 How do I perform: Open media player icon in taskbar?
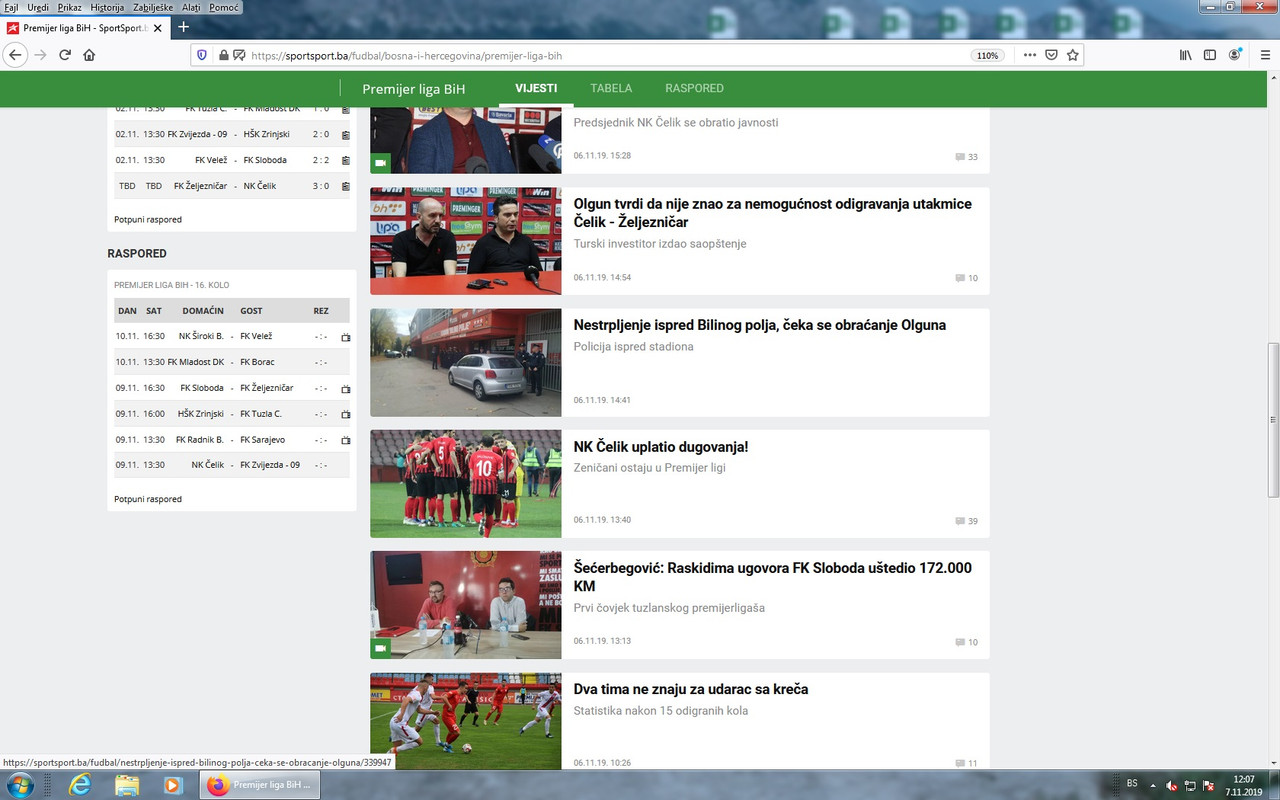tap(173, 785)
